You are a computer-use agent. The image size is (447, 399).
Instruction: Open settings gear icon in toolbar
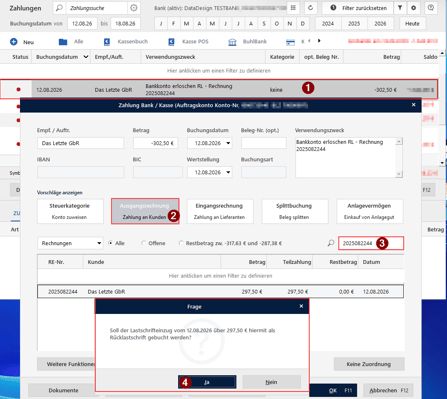point(414,8)
